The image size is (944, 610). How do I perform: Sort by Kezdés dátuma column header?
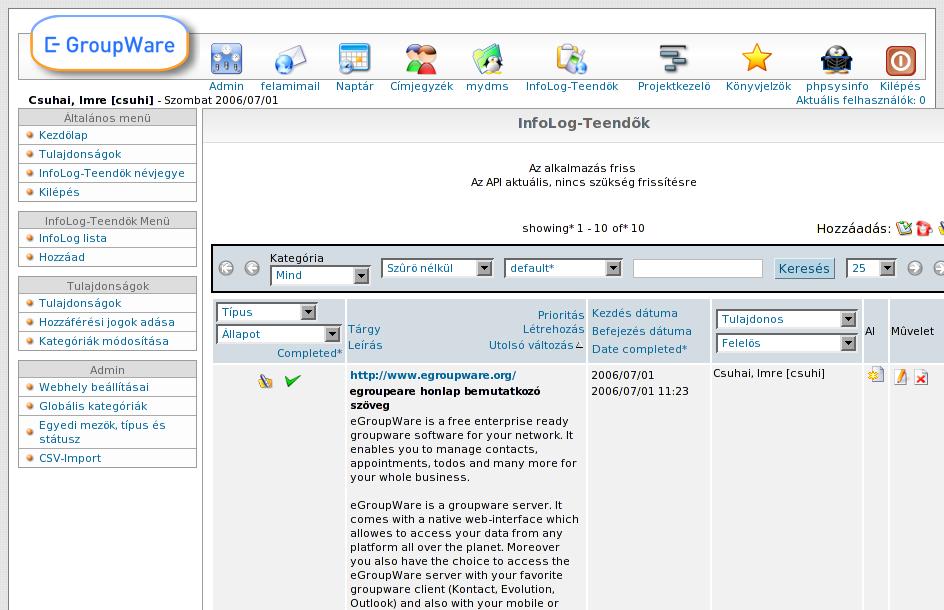click(635, 313)
